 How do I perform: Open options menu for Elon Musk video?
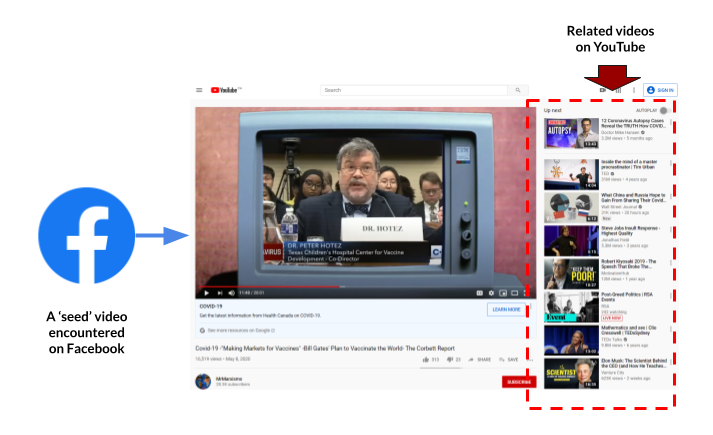pos(671,362)
